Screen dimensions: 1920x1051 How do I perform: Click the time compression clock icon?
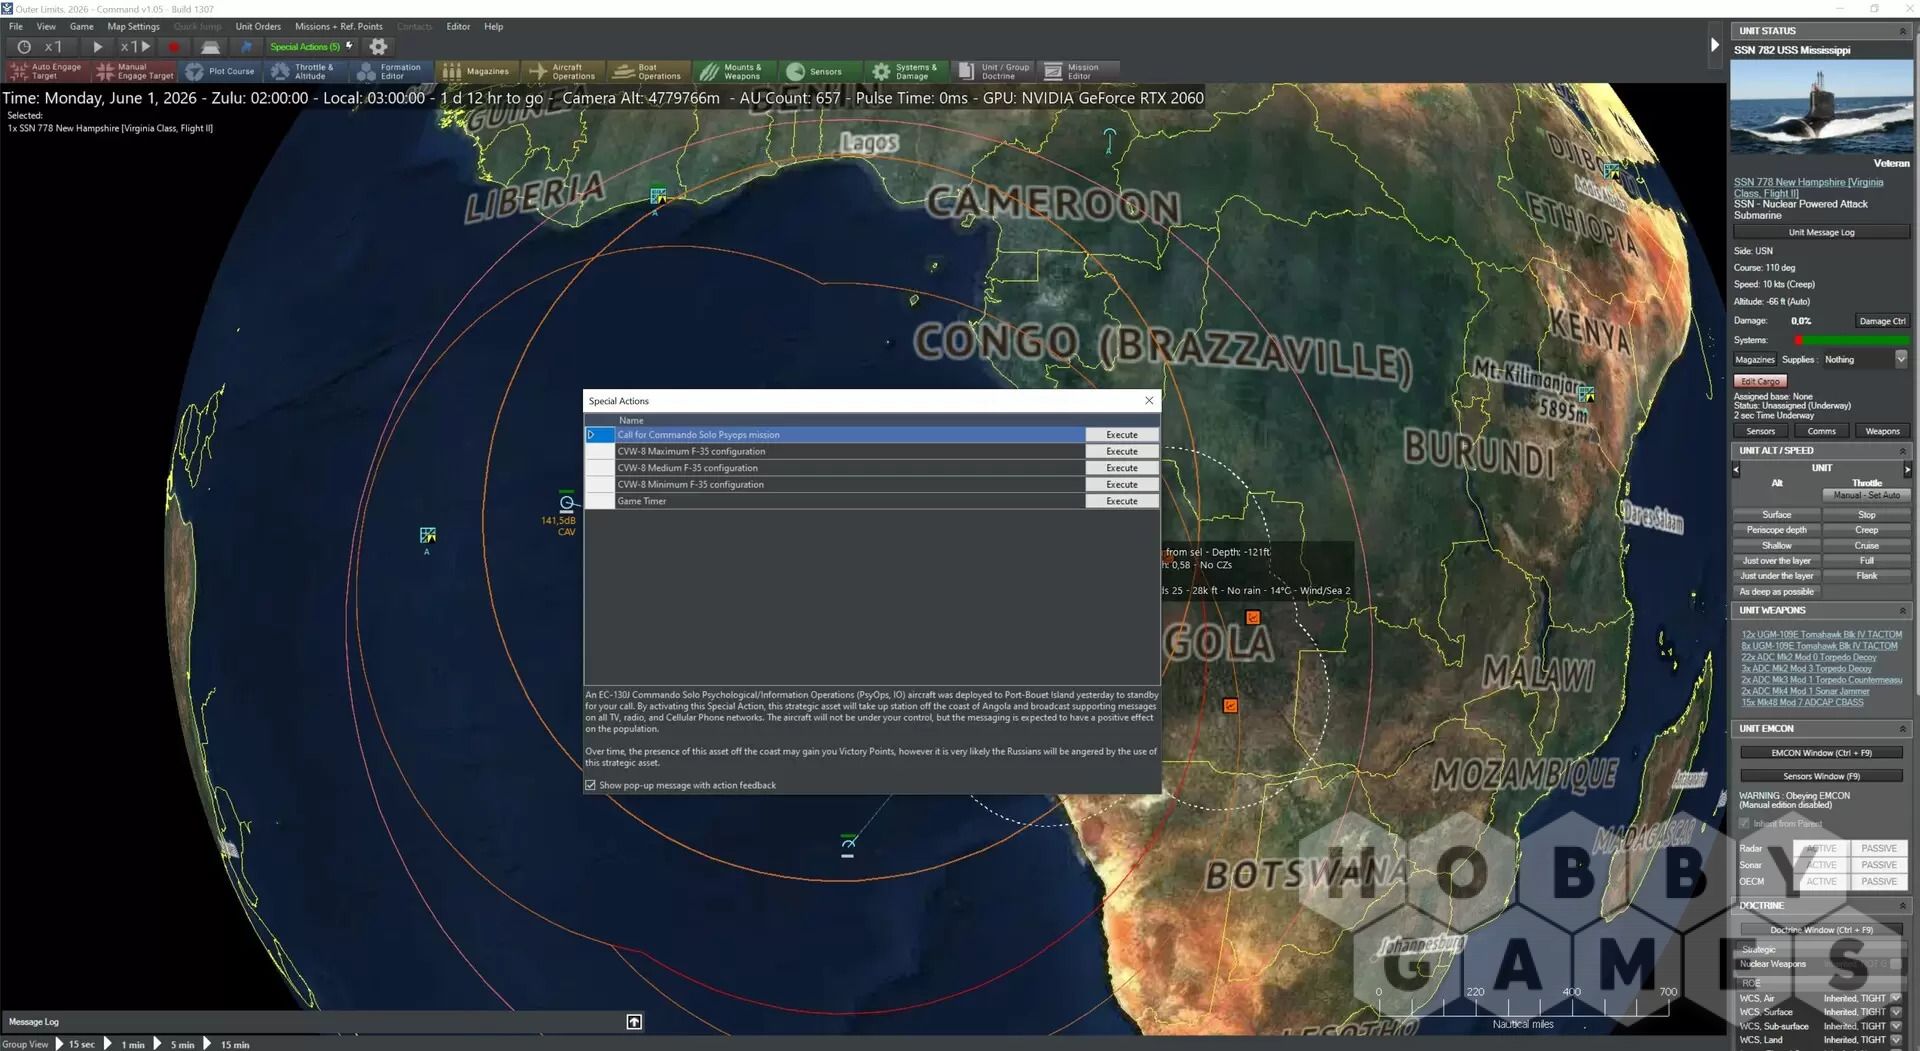[24, 47]
